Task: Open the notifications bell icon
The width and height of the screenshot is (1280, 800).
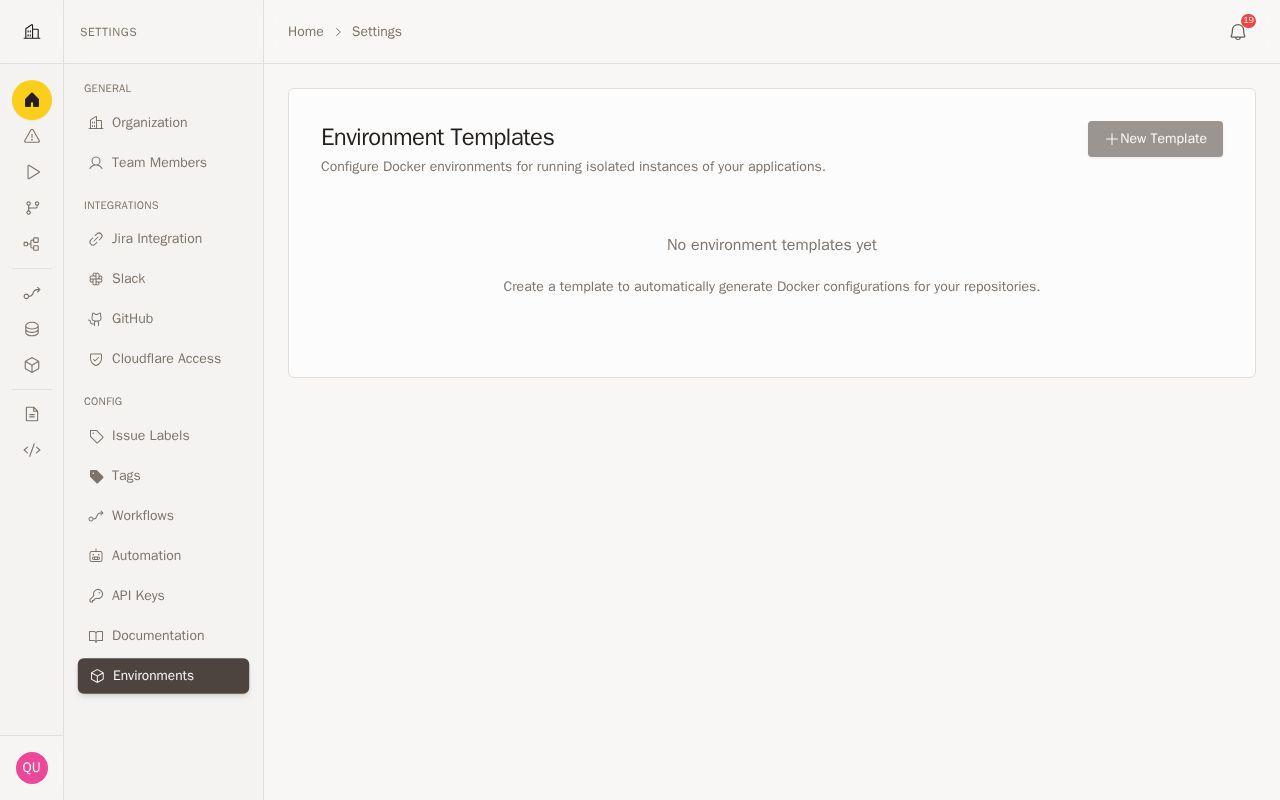Action: [1238, 32]
